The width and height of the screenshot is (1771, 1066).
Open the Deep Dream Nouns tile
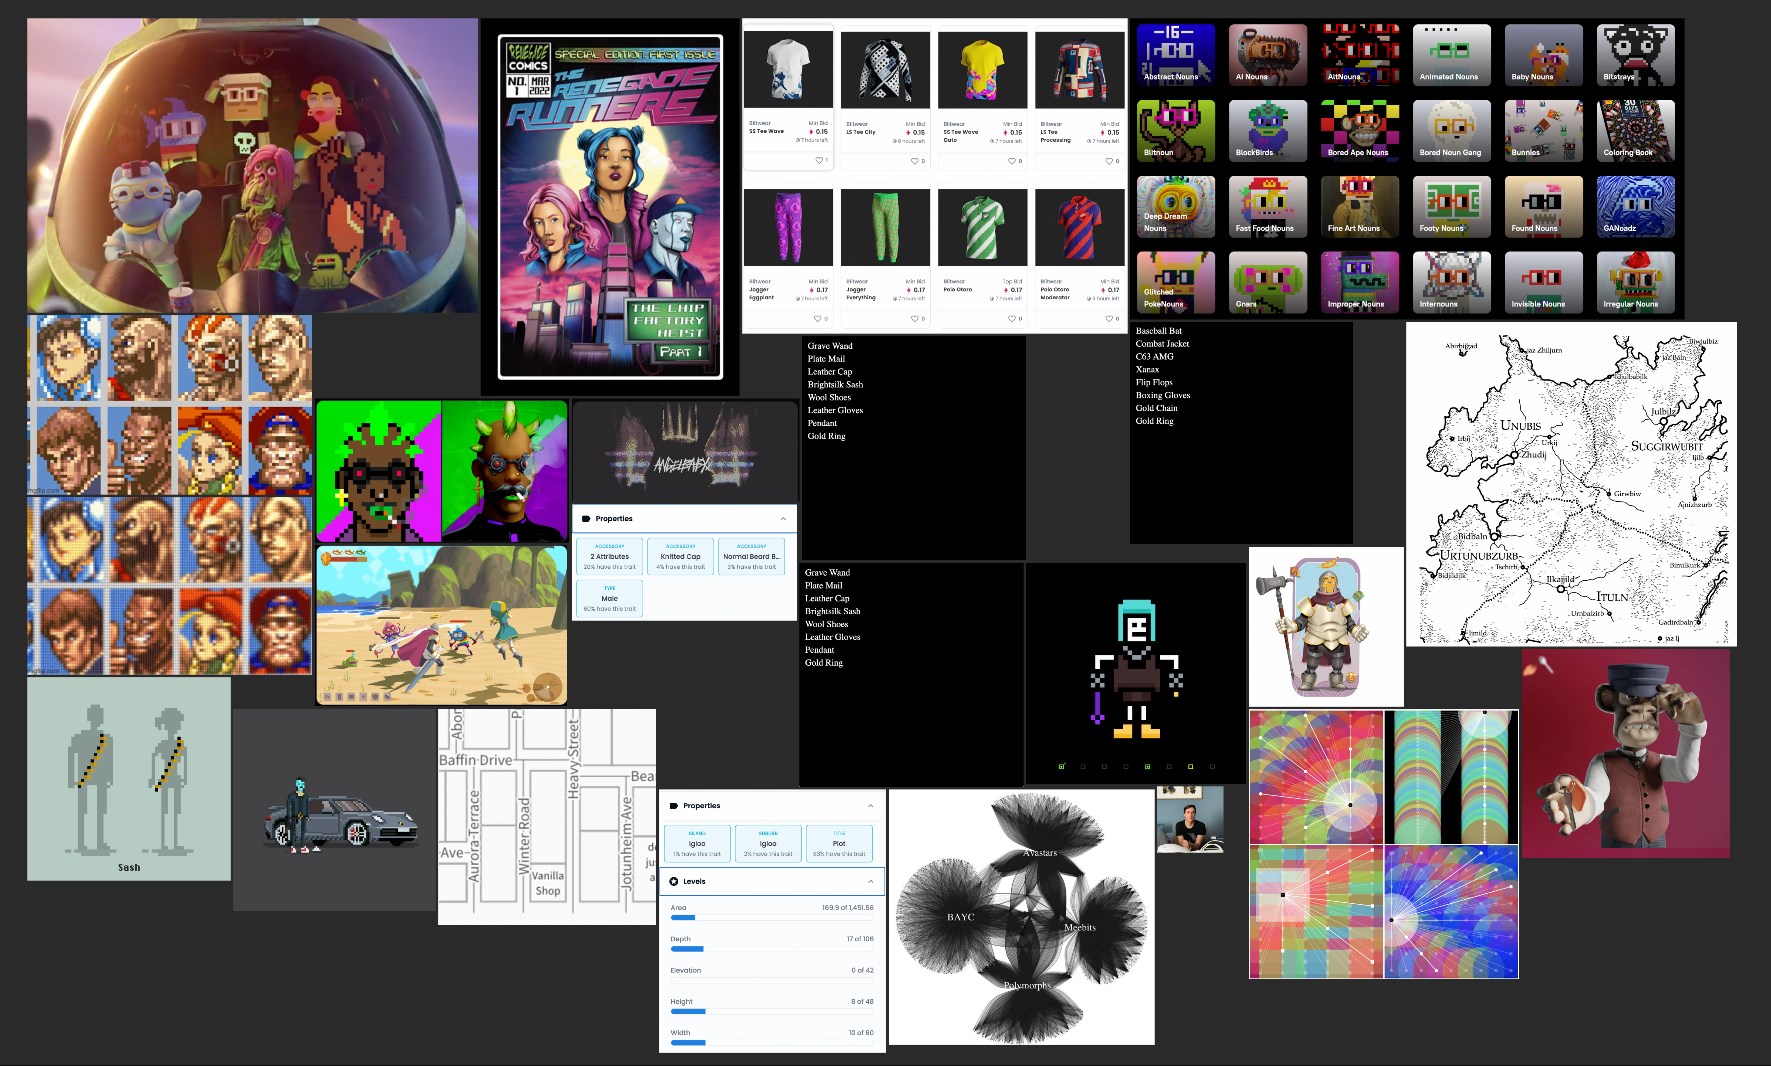pyautogui.click(x=1176, y=207)
